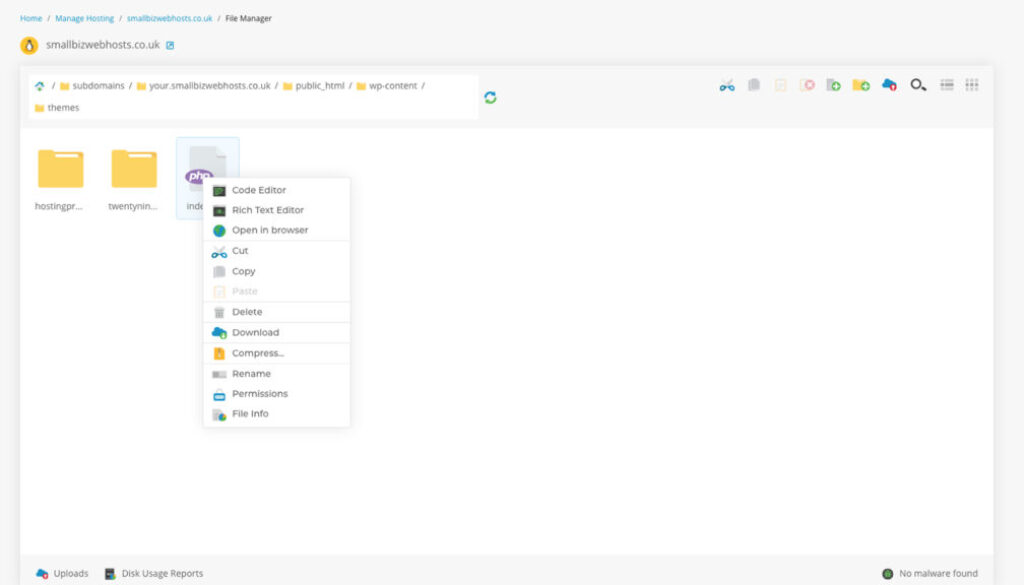Switch to list view layout
The width and height of the screenshot is (1024, 585).
coord(946,85)
